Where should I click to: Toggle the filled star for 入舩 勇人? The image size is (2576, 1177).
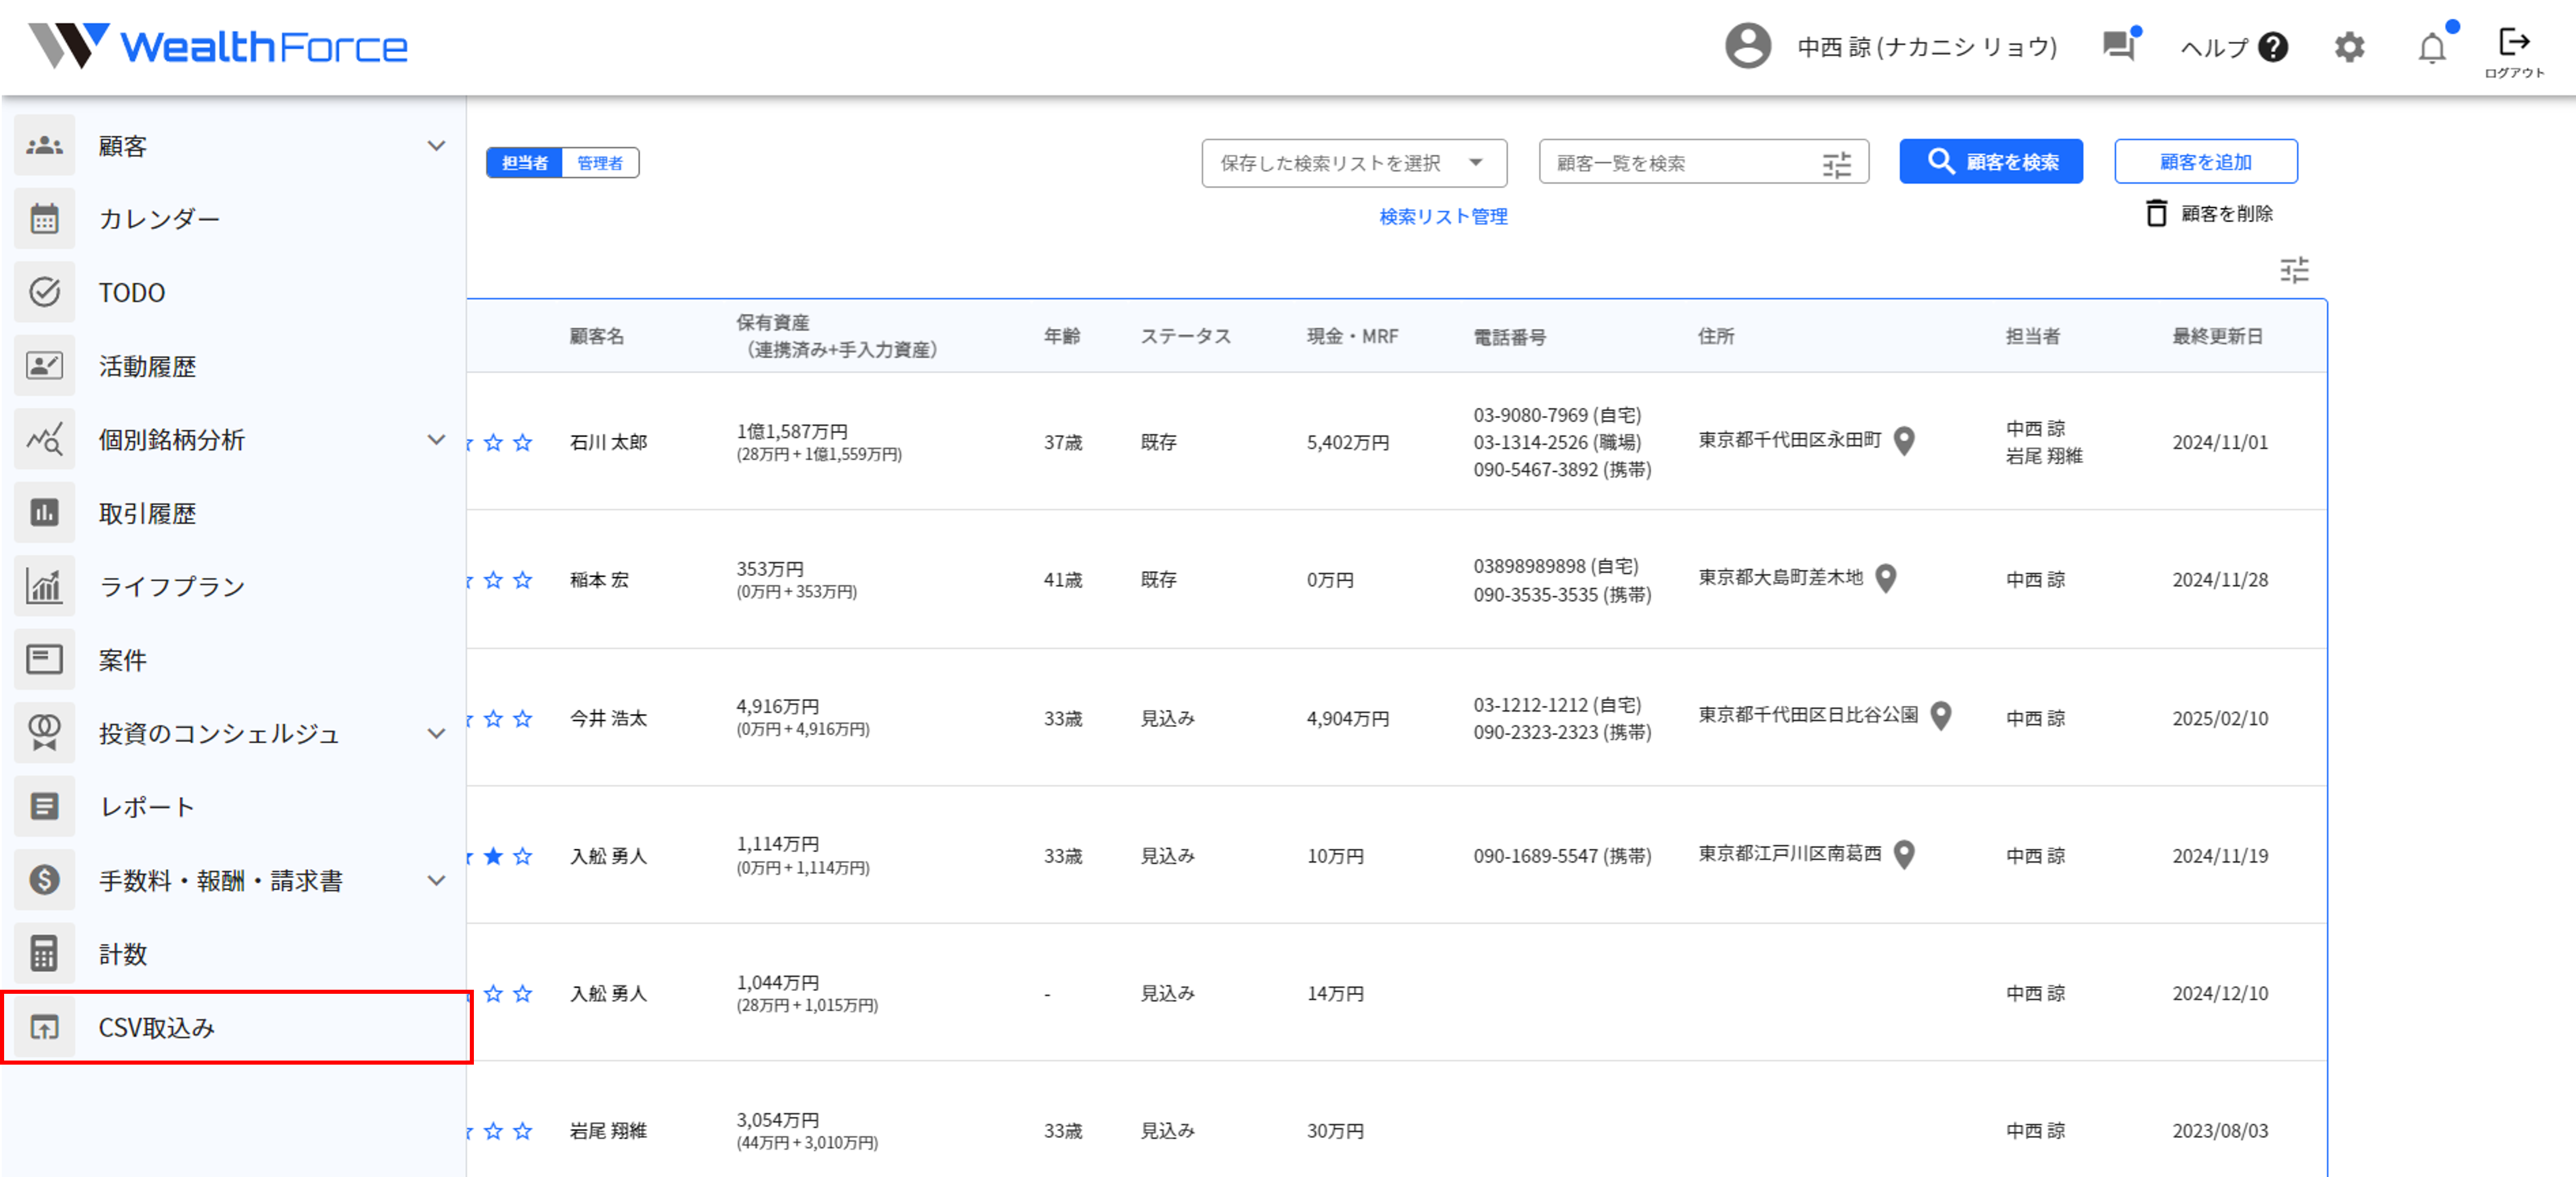point(493,856)
